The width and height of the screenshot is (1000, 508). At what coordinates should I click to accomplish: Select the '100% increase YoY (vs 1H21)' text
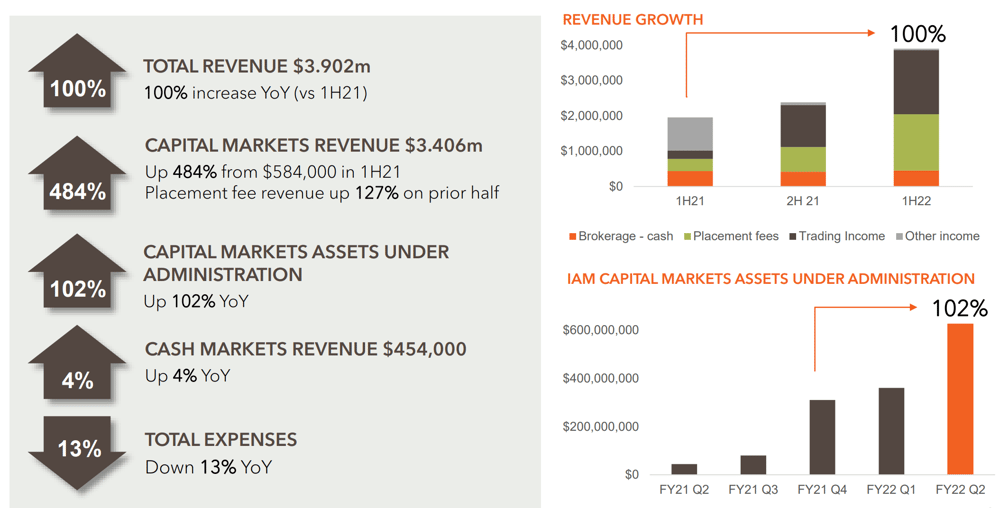[x=256, y=93]
